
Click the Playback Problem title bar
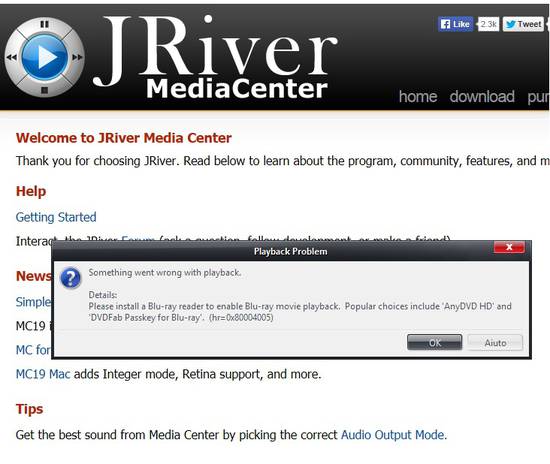(290, 251)
